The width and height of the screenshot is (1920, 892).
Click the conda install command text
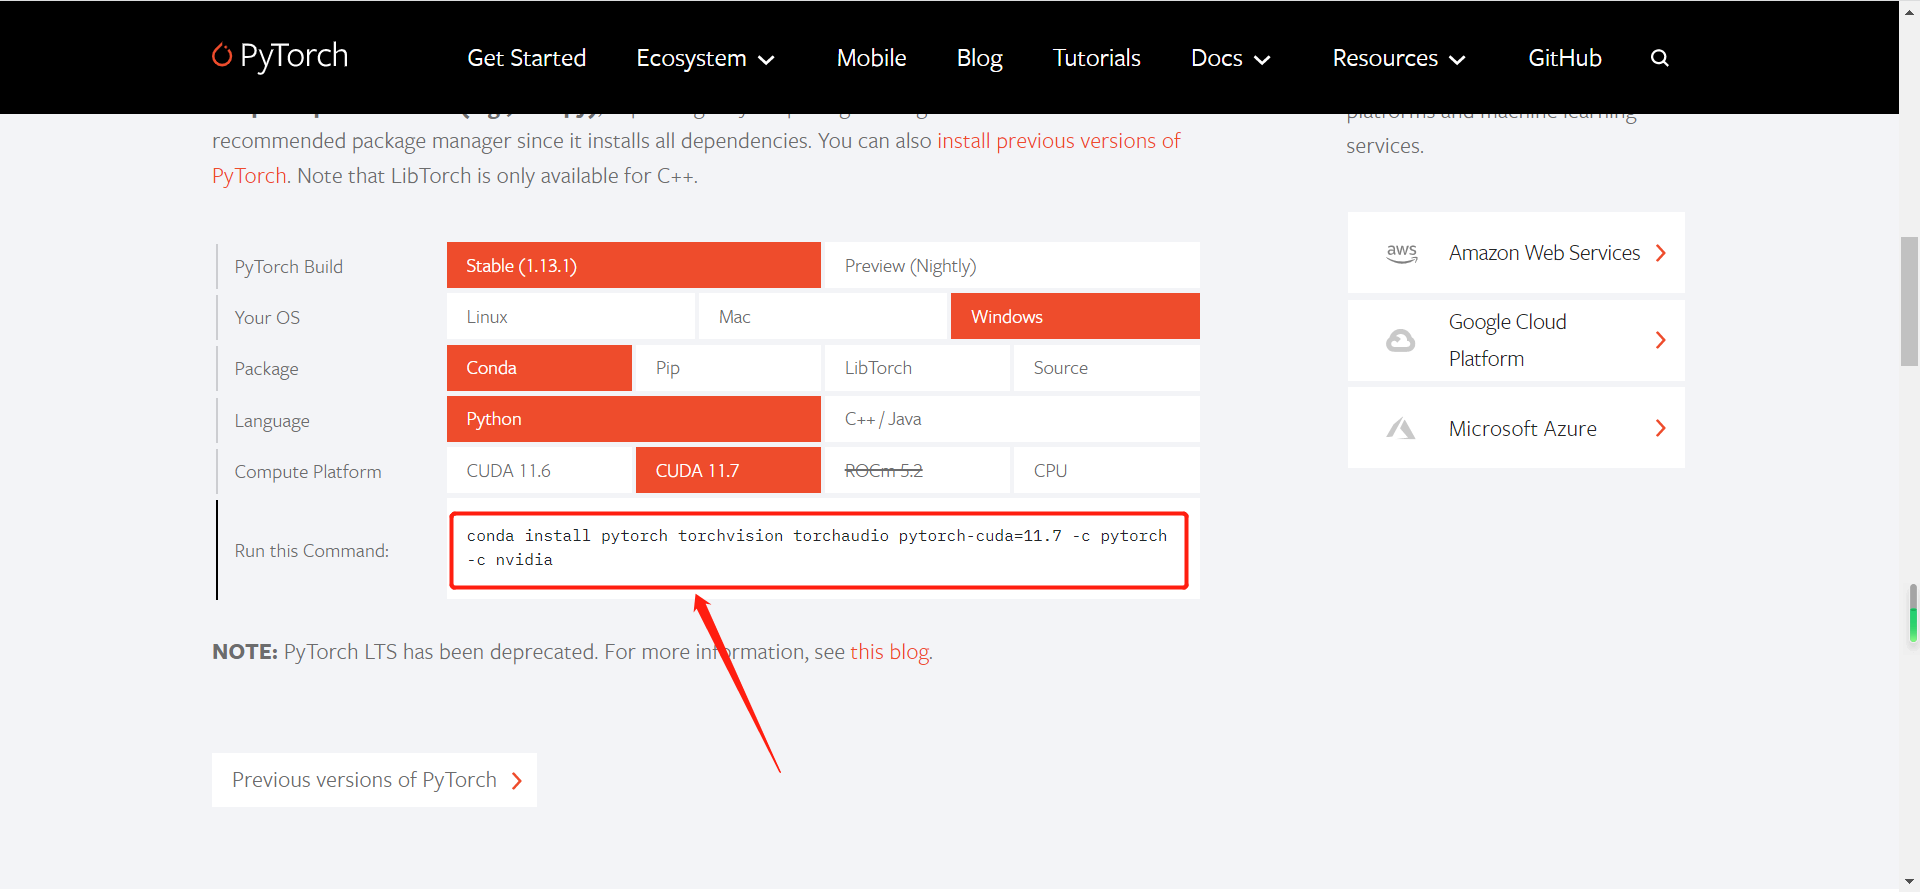tap(817, 548)
